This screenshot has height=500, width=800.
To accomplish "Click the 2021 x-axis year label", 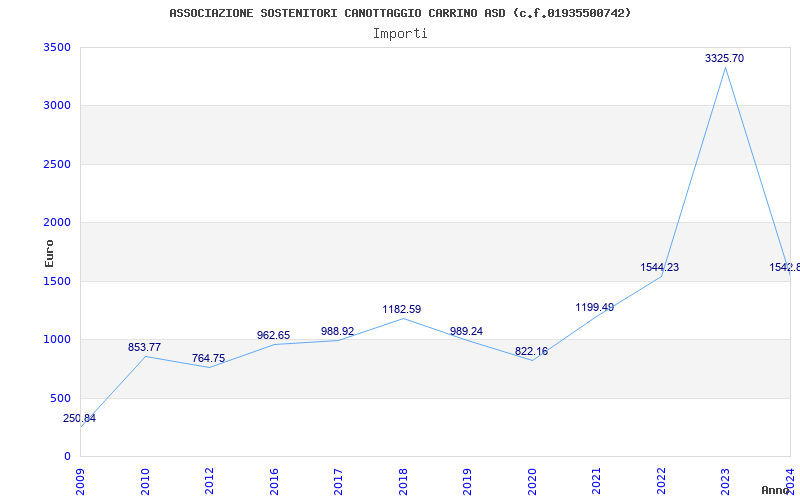I will coord(596,482).
